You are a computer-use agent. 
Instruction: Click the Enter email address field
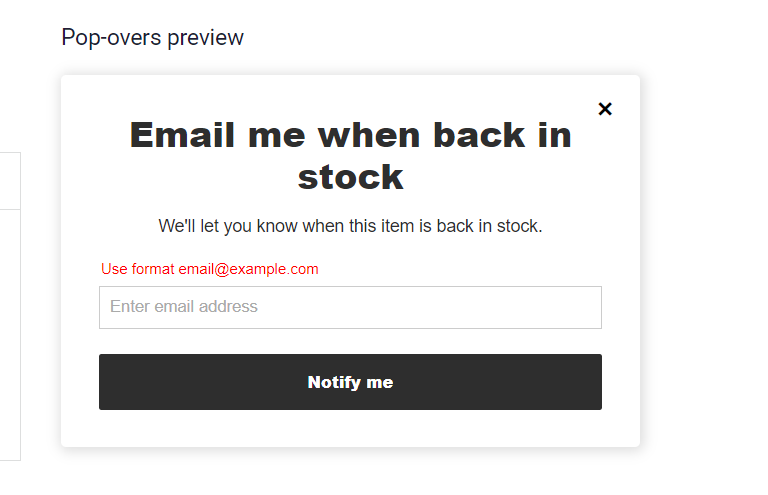pos(350,307)
